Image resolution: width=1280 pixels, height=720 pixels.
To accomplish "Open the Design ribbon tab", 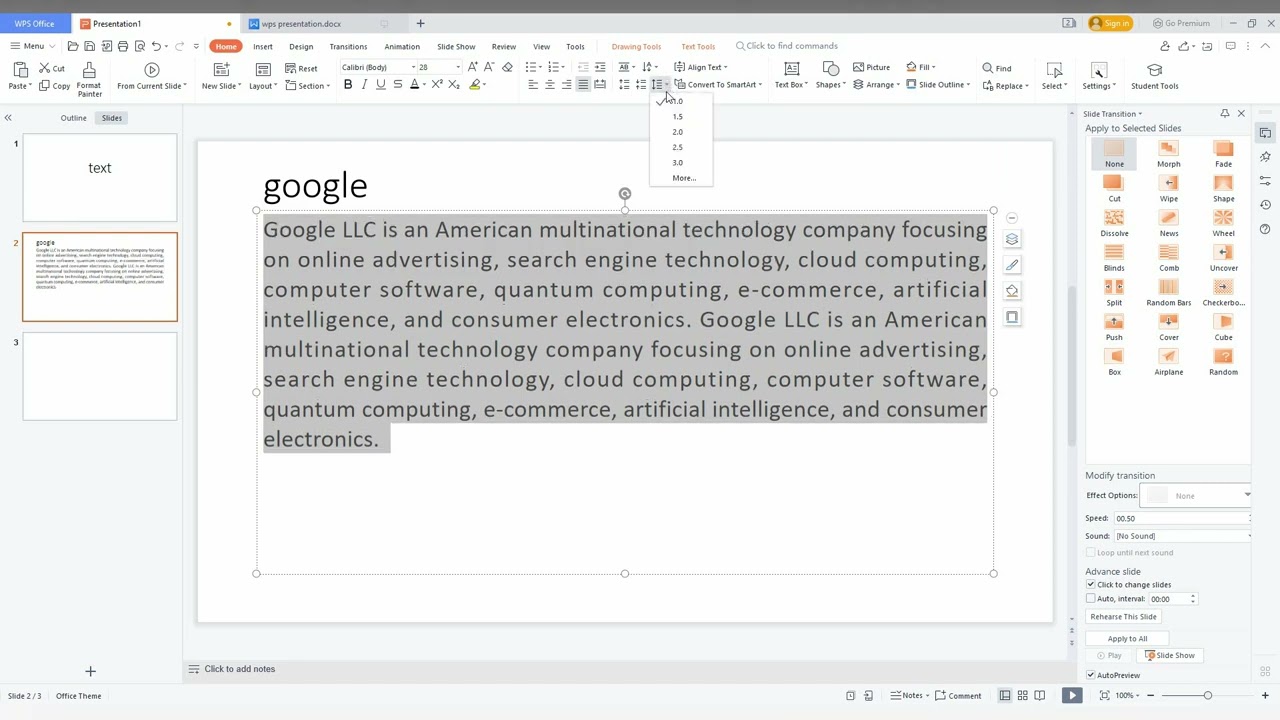I will tap(301, 46).
